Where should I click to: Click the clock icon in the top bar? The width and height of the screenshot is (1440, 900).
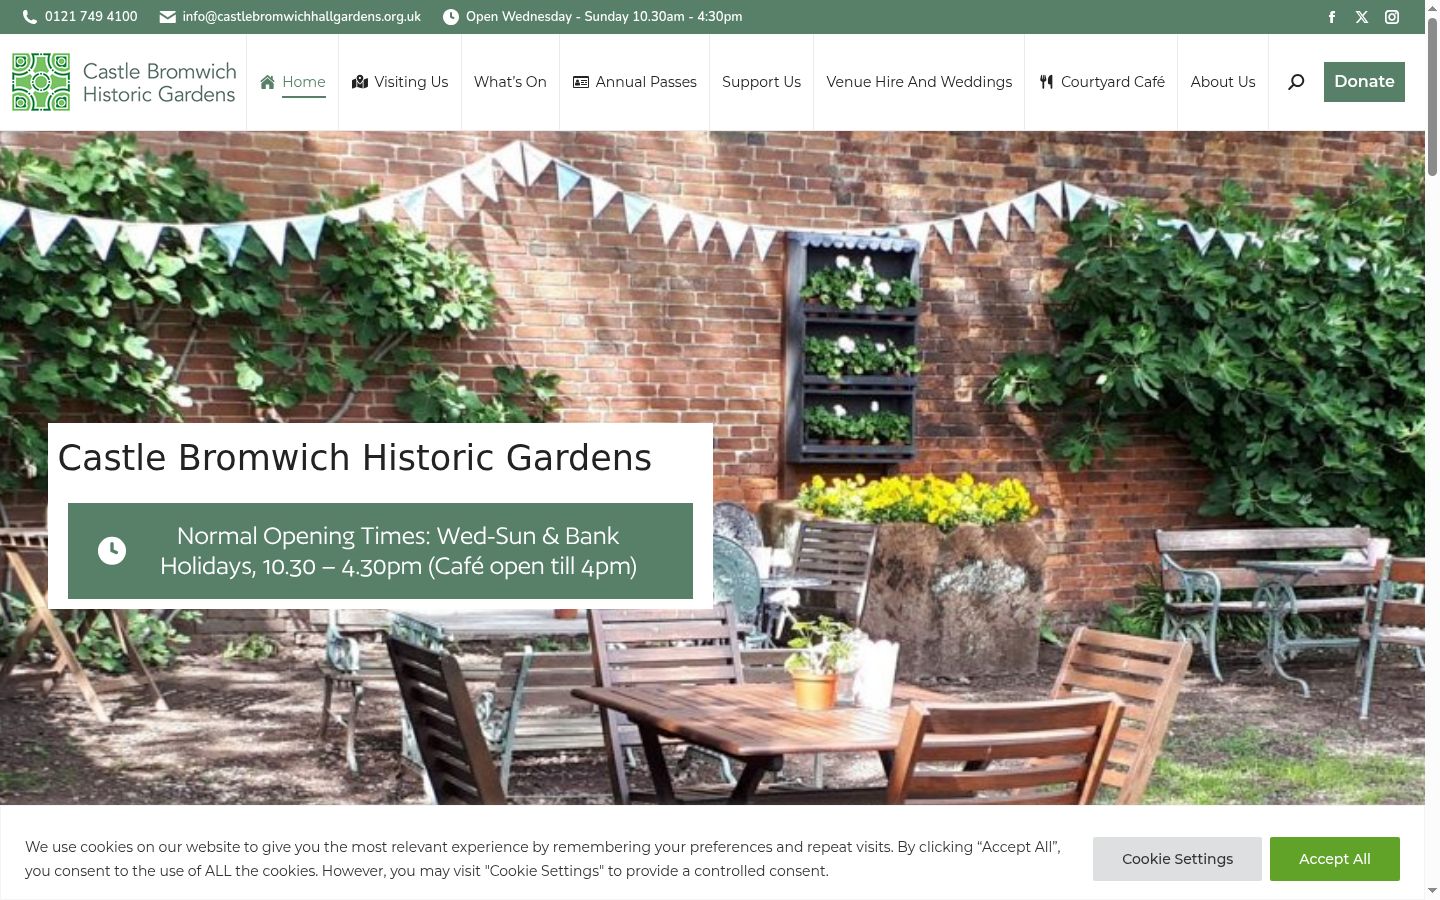[x=451, y=17]
